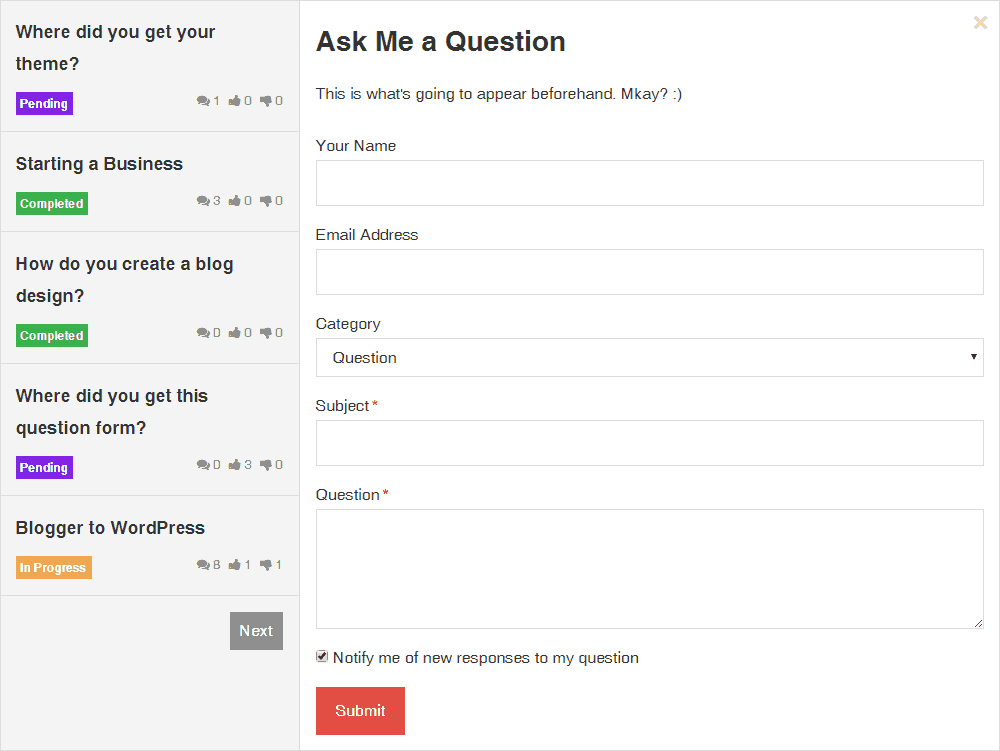Screen dimensions: 1000x751
Task: Click thumbs-up icon on Starting a Business
Action: (x=235, y=201)
